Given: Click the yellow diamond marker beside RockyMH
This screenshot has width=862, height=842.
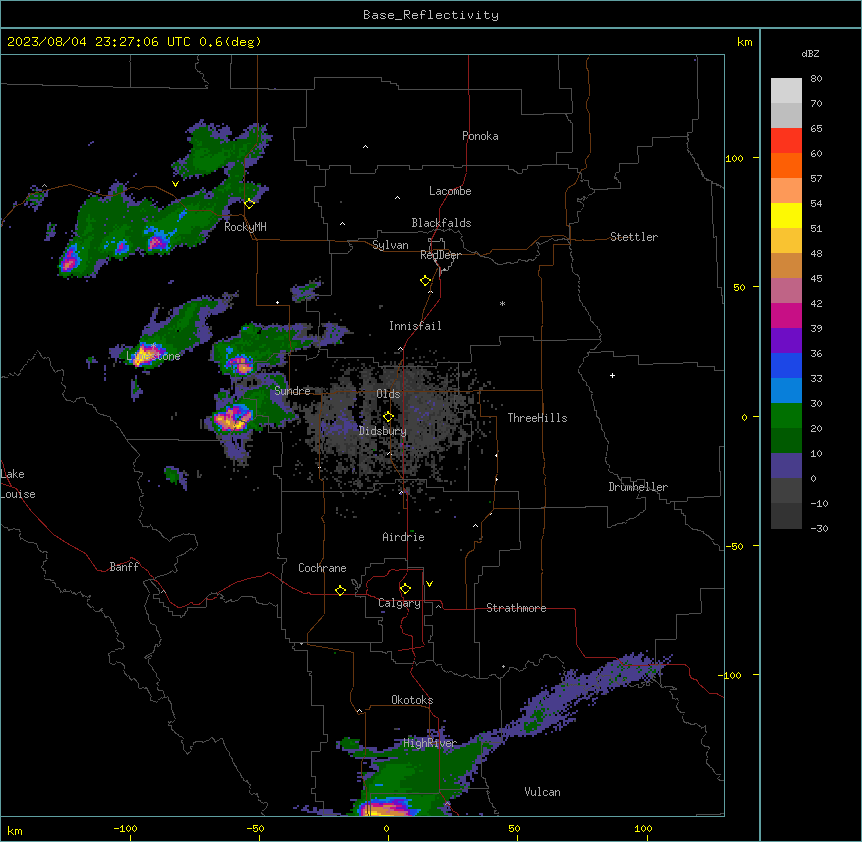Looking at the screenshot, I should click(x=249, y=204).
